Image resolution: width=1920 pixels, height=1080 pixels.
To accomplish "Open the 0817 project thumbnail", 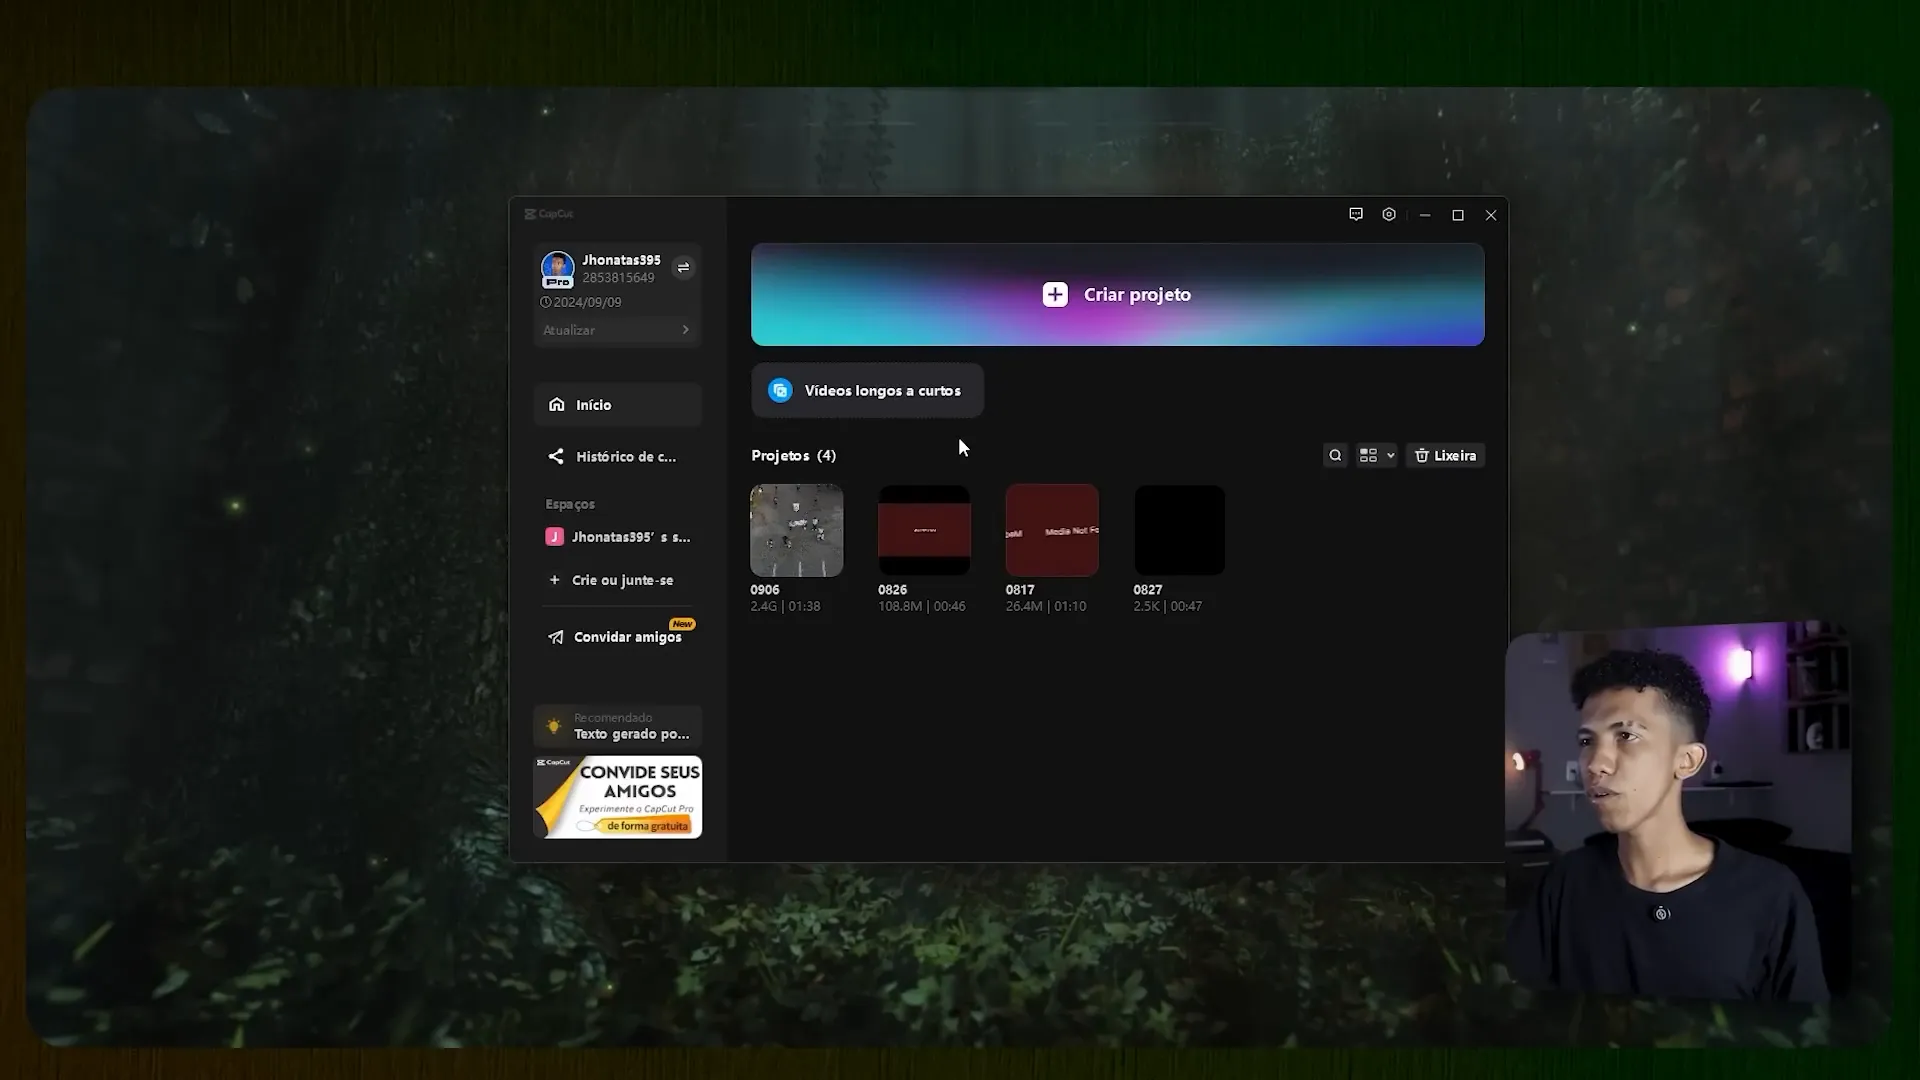I will (x=1051, y=530).
